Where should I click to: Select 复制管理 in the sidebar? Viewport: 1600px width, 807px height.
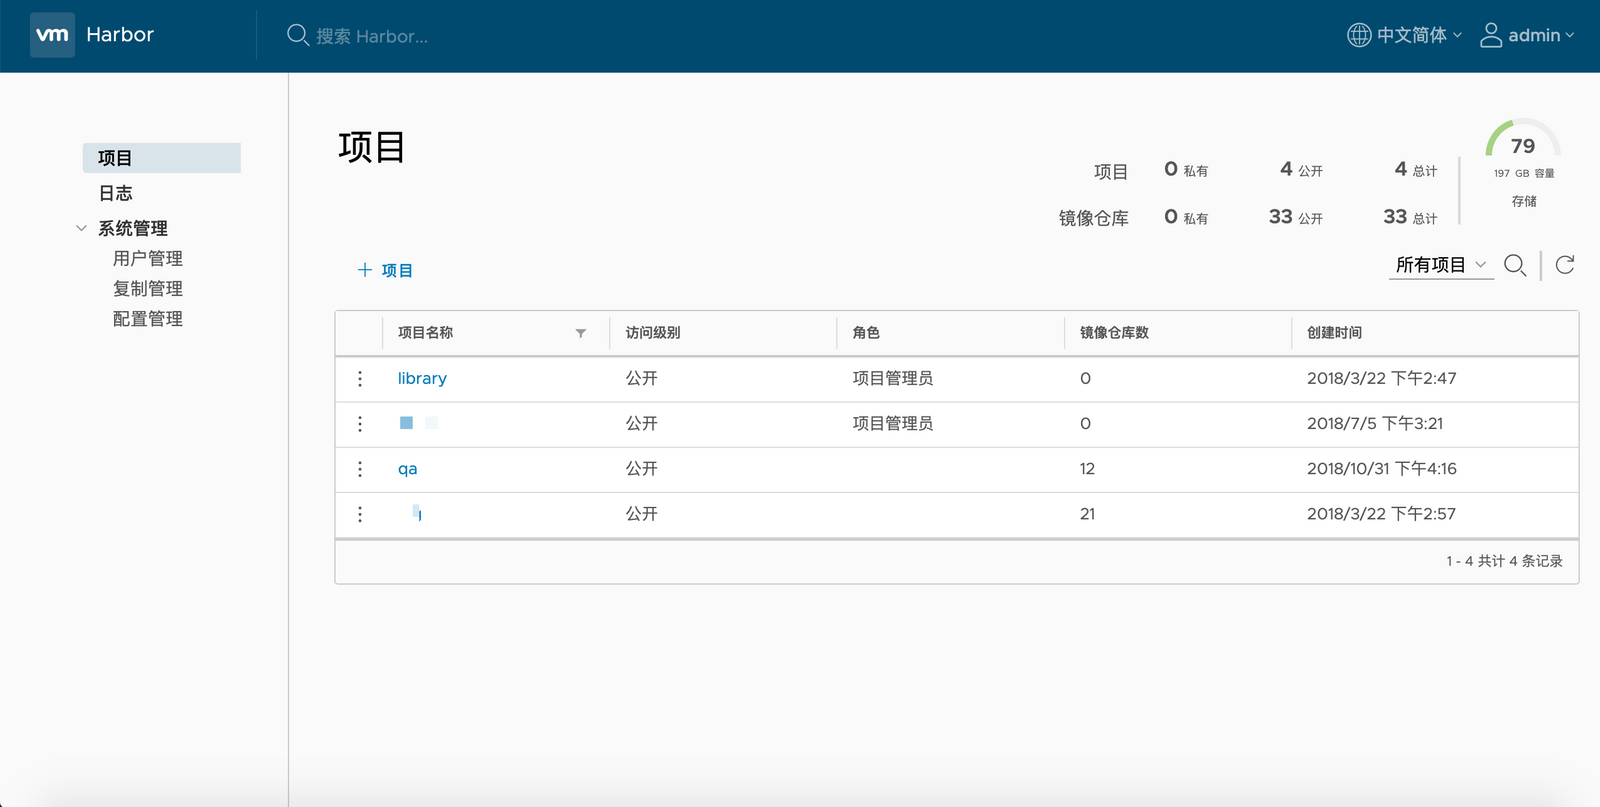pos(148,288)
